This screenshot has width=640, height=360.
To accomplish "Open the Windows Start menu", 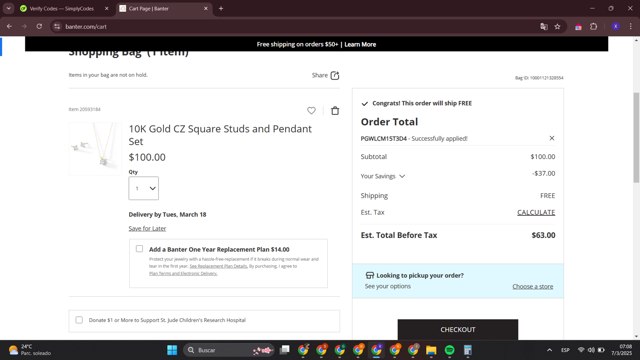I will pyautogui.click(x=172, y=350).
